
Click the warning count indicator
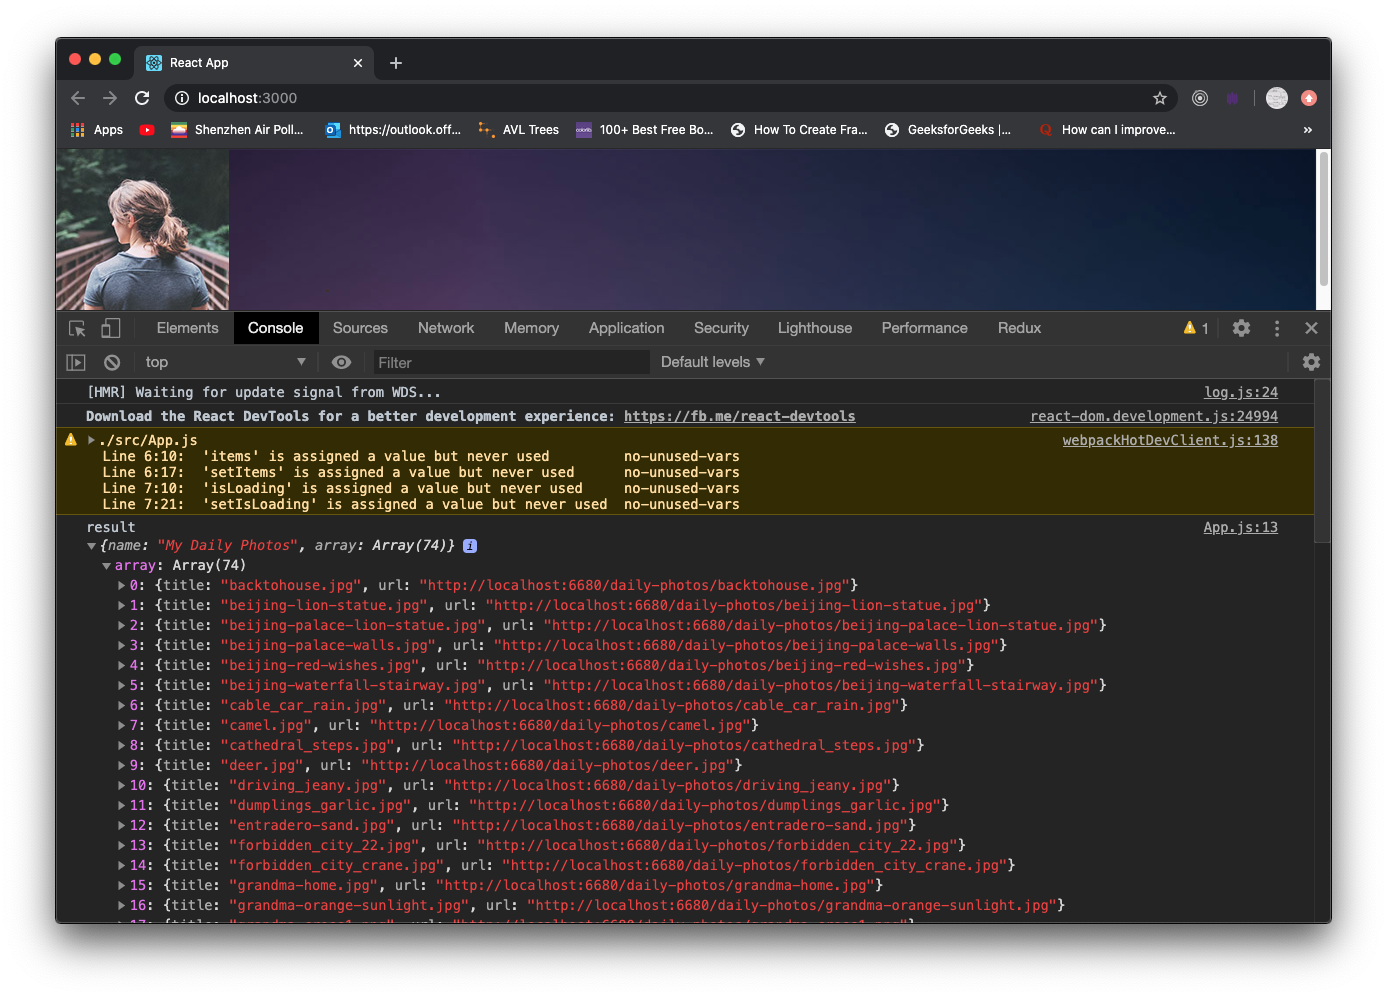click(x=1196, y=328)
